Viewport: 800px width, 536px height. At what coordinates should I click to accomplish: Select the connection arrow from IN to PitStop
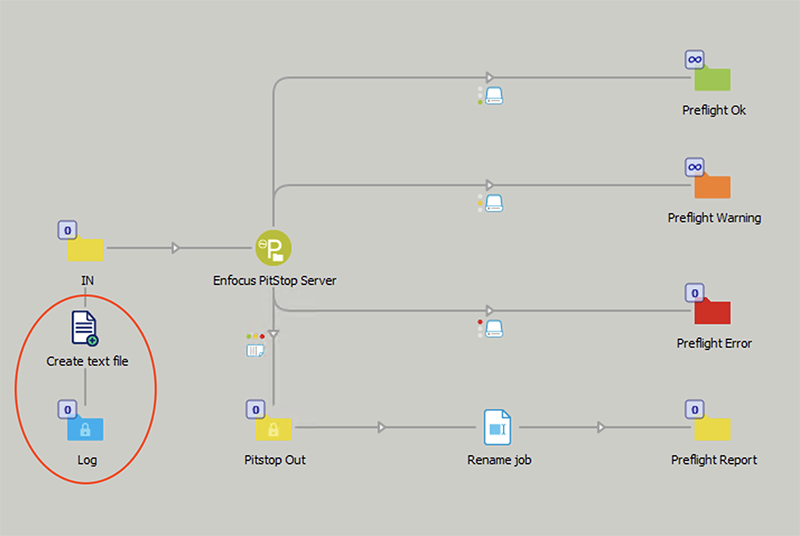click(176, 247)
